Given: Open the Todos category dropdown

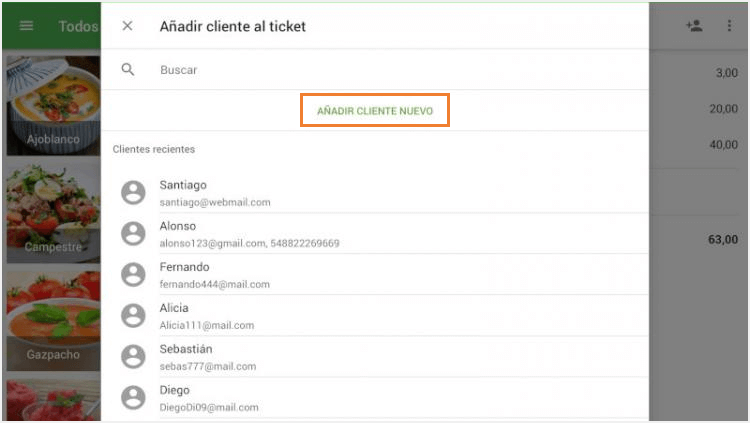Looking at the screenshot, I should (x=78, y=26).
